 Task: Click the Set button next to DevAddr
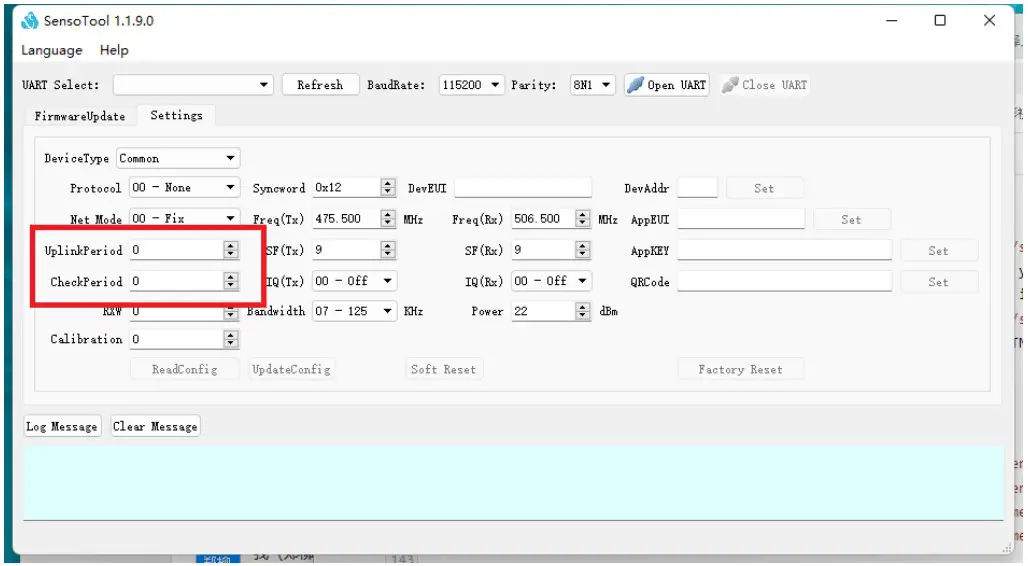764,188
